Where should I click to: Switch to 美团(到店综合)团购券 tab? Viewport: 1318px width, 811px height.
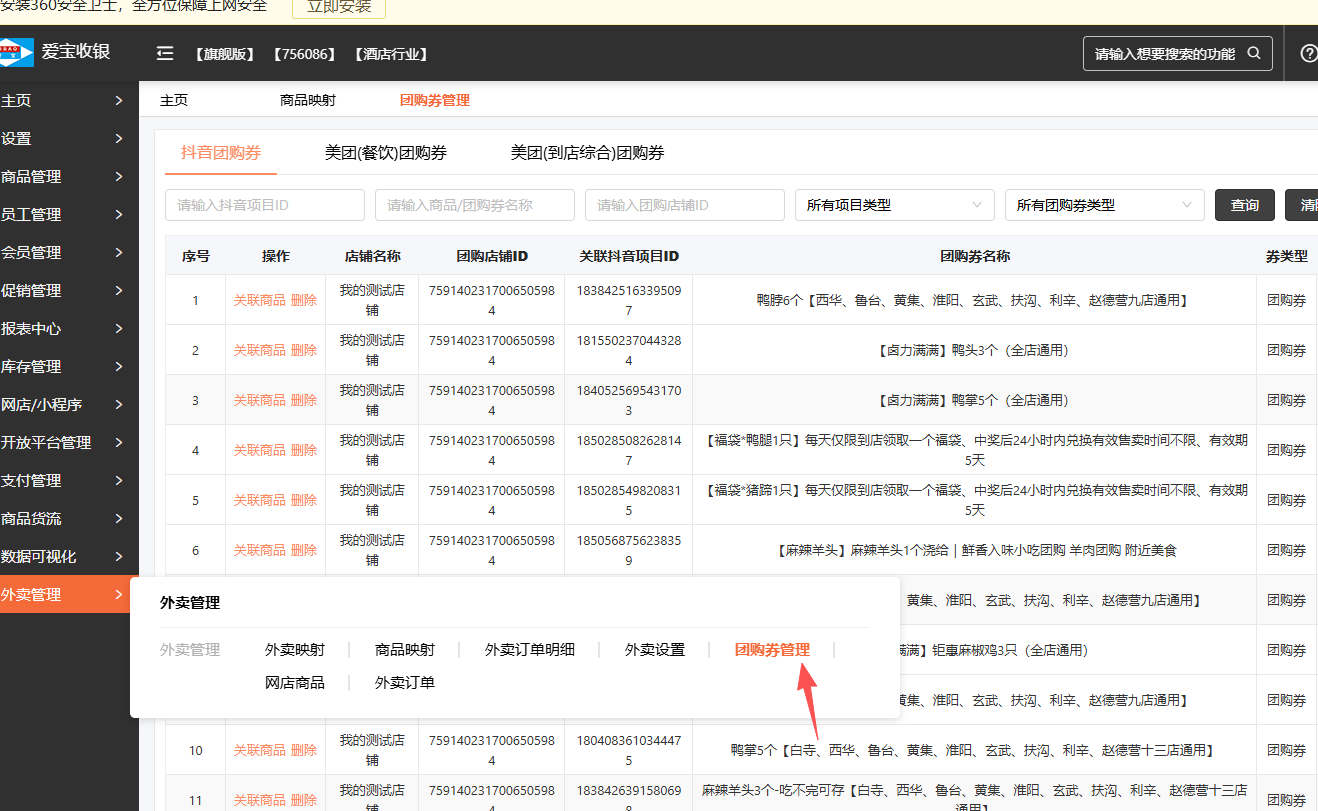[587, 153]
